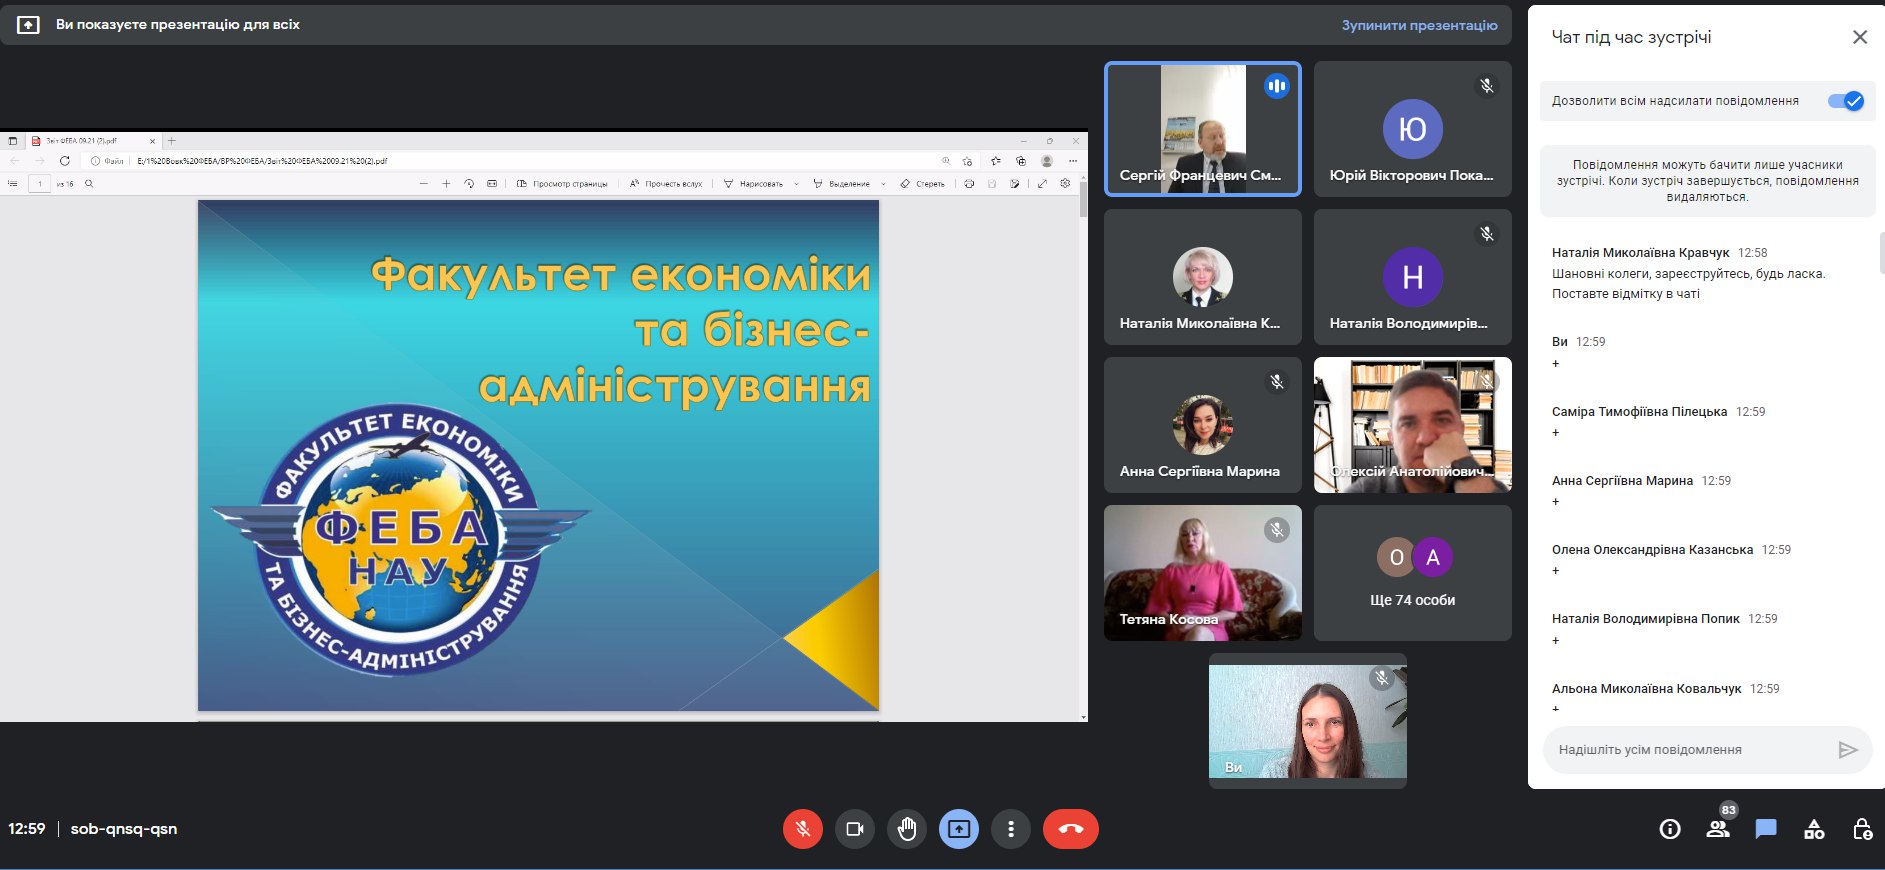Click meeting code sob-qnsq-qsn

coord(124,829)
